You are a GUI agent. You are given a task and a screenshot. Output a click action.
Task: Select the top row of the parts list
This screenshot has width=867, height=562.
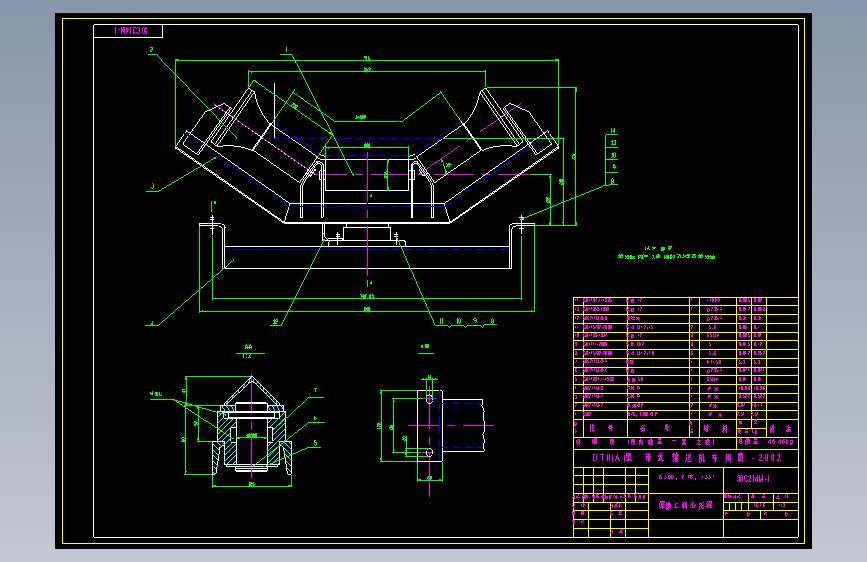tap(686, 301)
